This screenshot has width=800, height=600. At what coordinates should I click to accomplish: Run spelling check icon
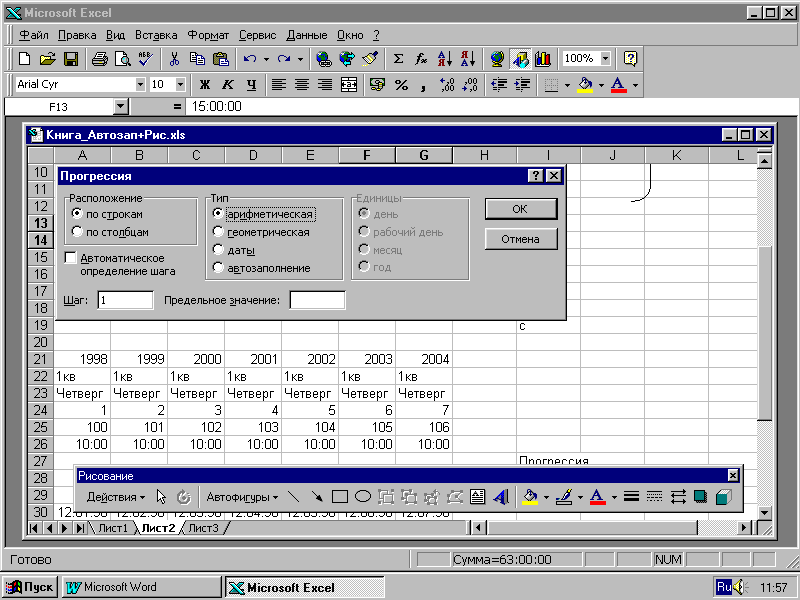point(145,59)
